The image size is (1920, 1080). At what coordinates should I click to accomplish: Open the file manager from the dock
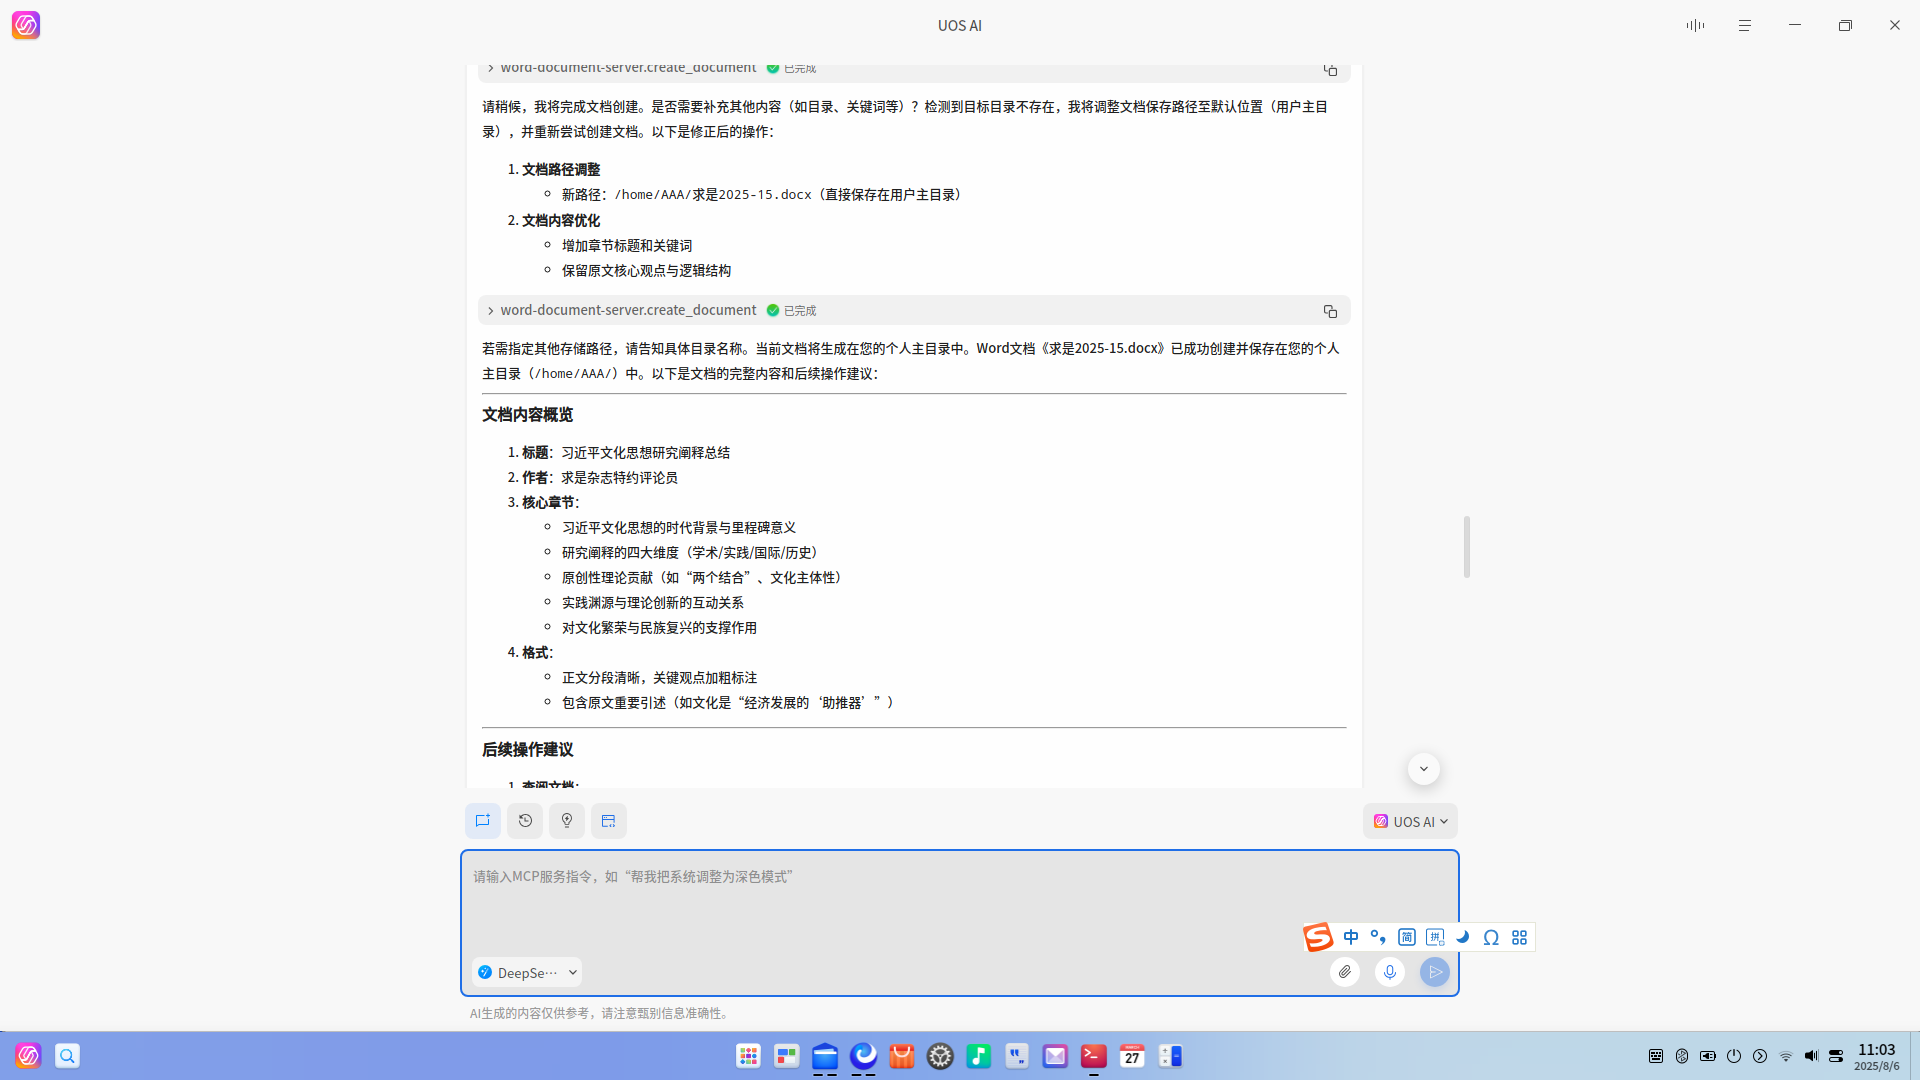click(x=825, y=1056)
